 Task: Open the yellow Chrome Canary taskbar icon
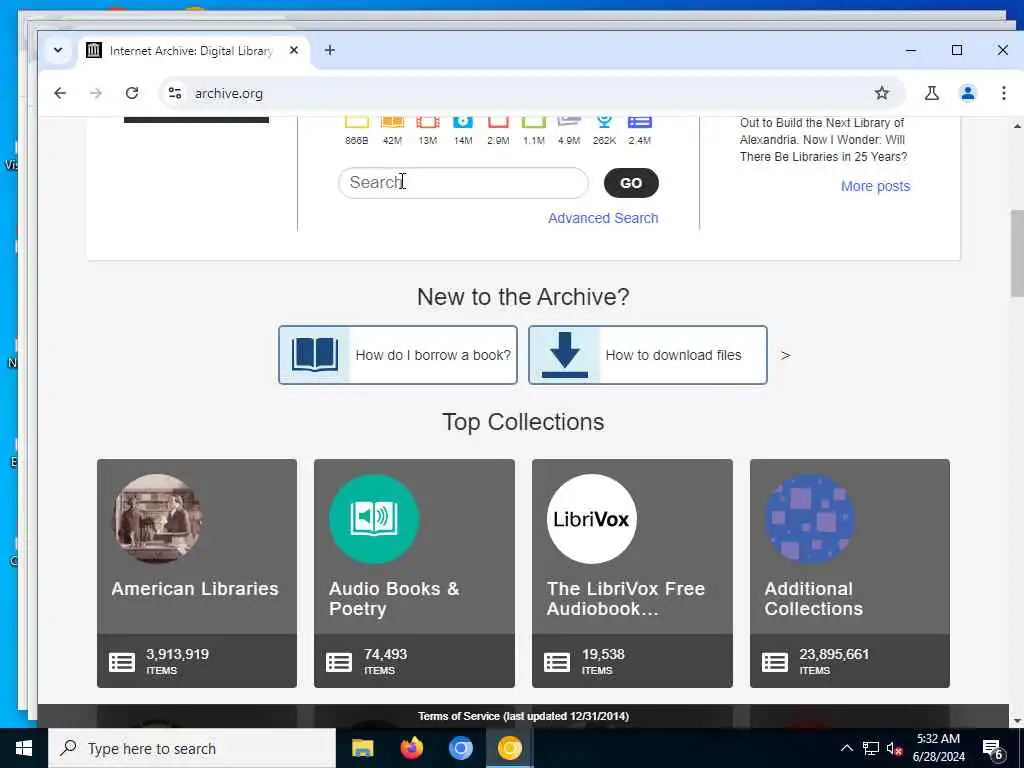(509, 748)
